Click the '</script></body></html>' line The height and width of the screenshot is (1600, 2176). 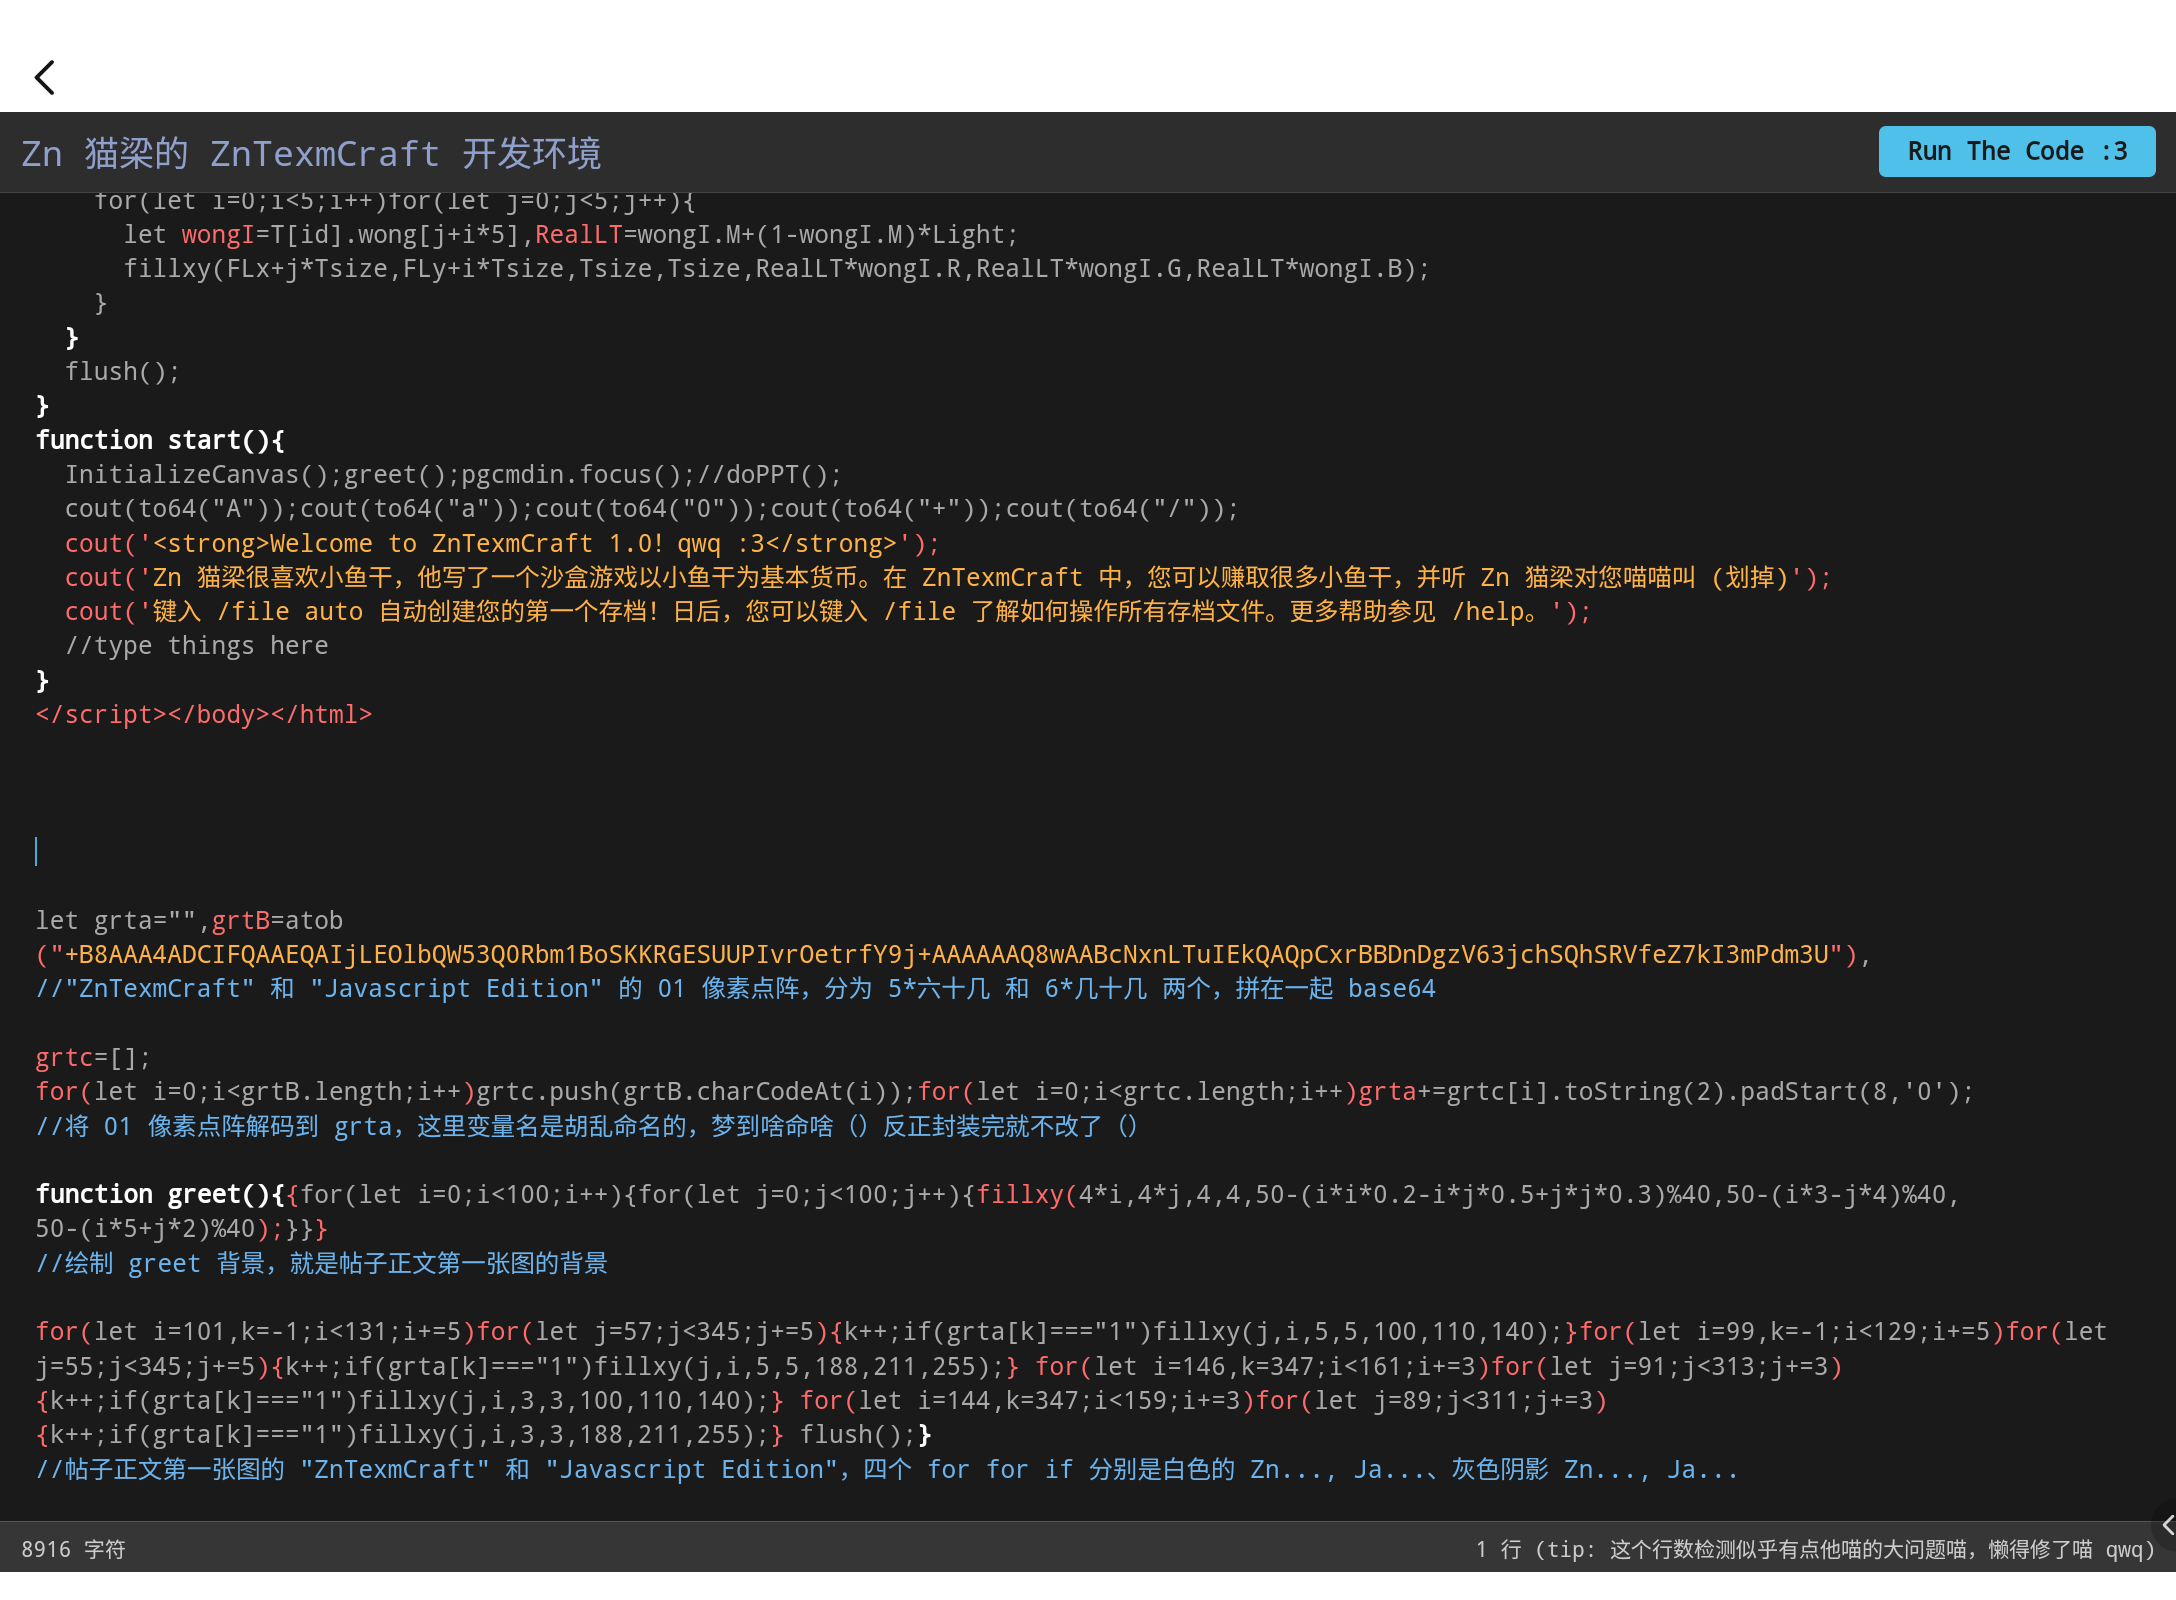(204, 715)
